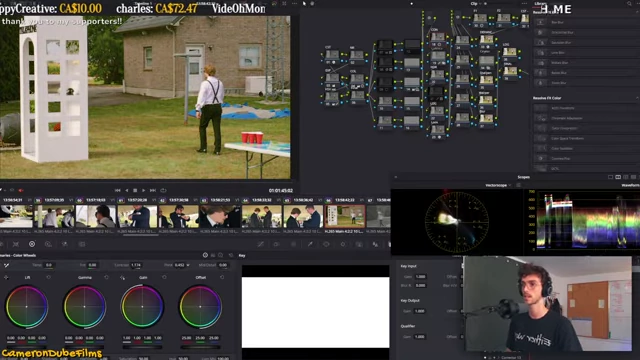Set scopes to single view layout

click(610, 177)
